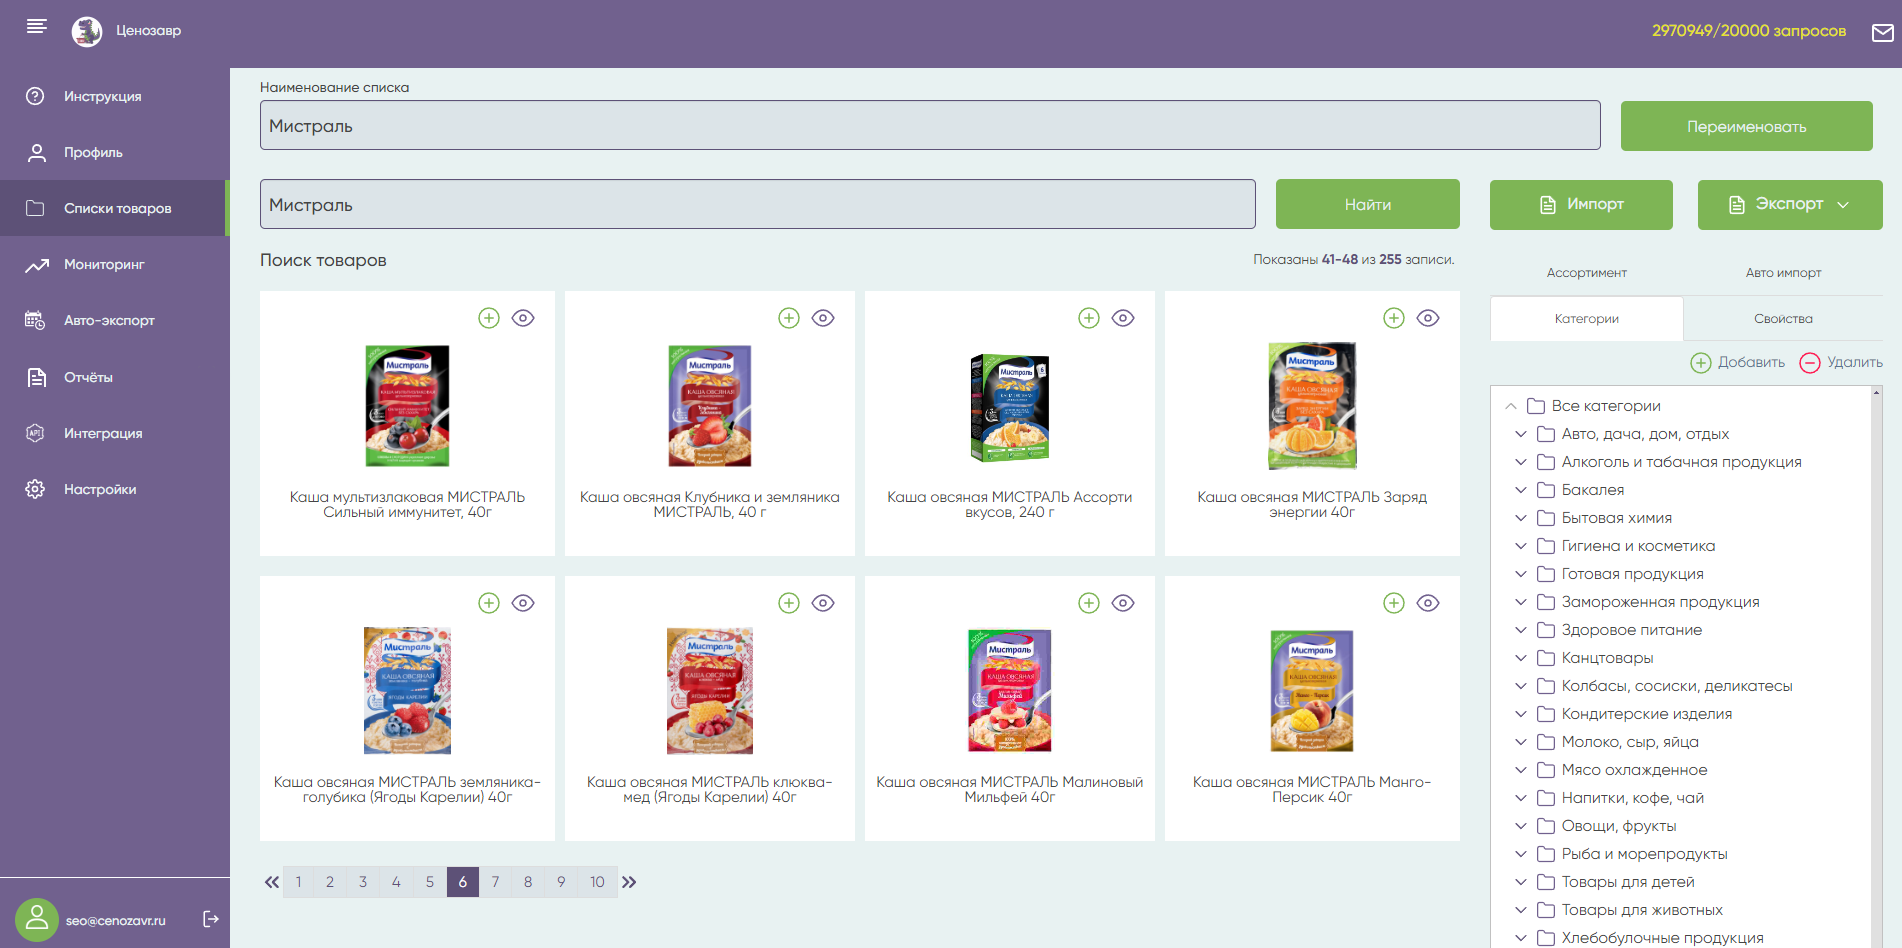This screenshot has height=948, width=1902.
Task: Click the Все категории folder icon
Action: point(1536,406)
